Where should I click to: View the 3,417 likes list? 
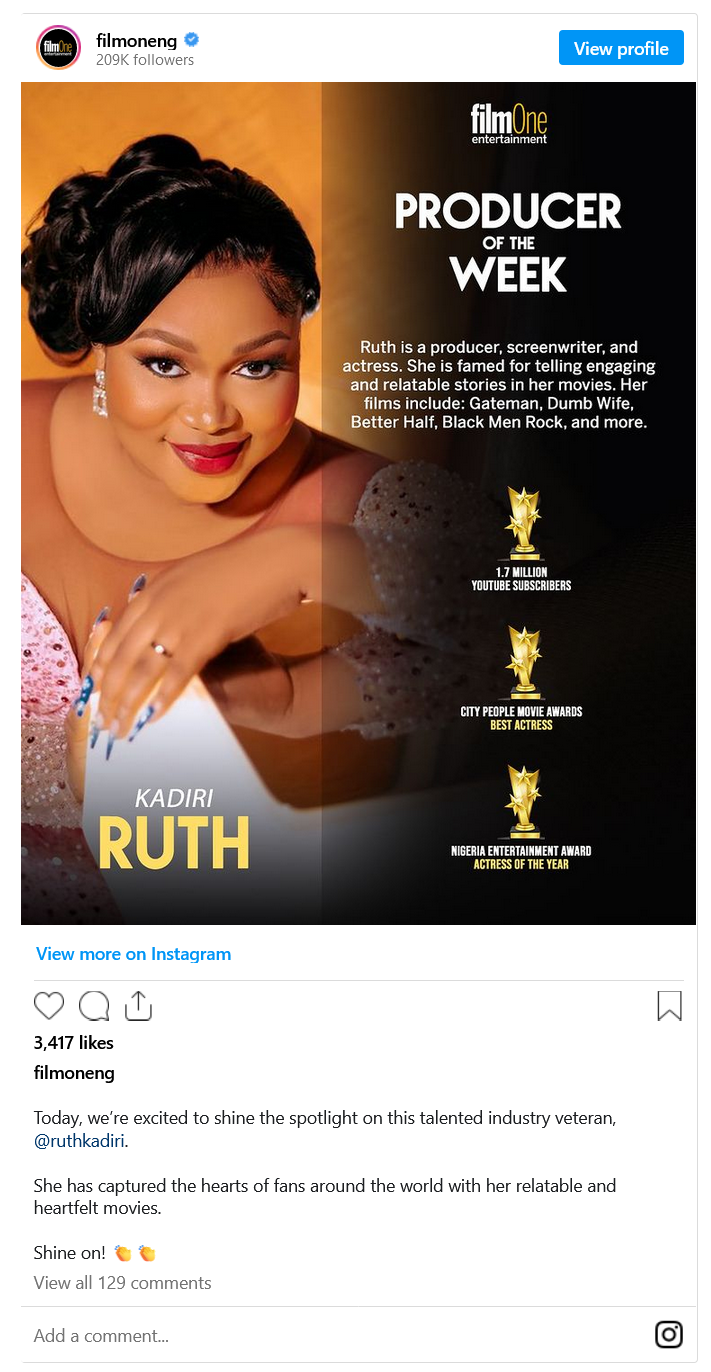coord(74,1042)
